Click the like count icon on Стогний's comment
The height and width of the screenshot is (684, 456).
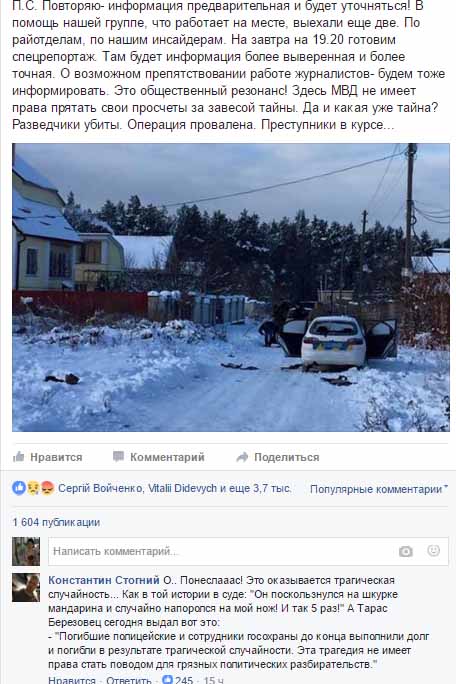point(167,679)
